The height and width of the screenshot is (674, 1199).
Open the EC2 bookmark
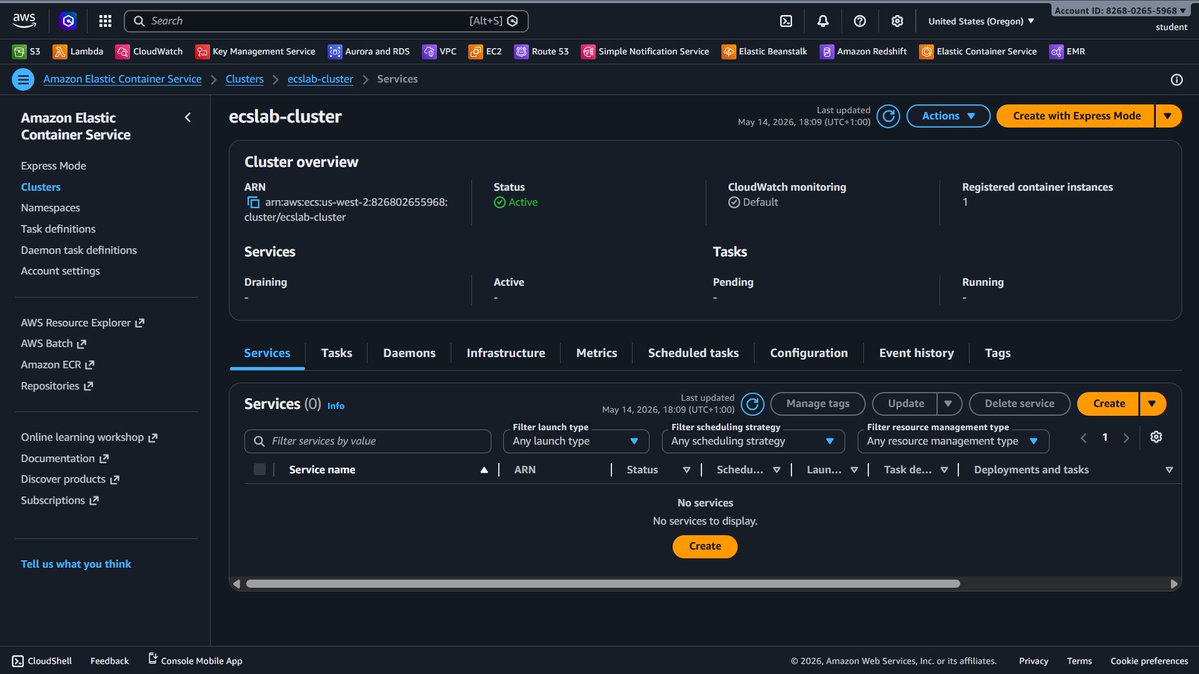coord(486,51)
